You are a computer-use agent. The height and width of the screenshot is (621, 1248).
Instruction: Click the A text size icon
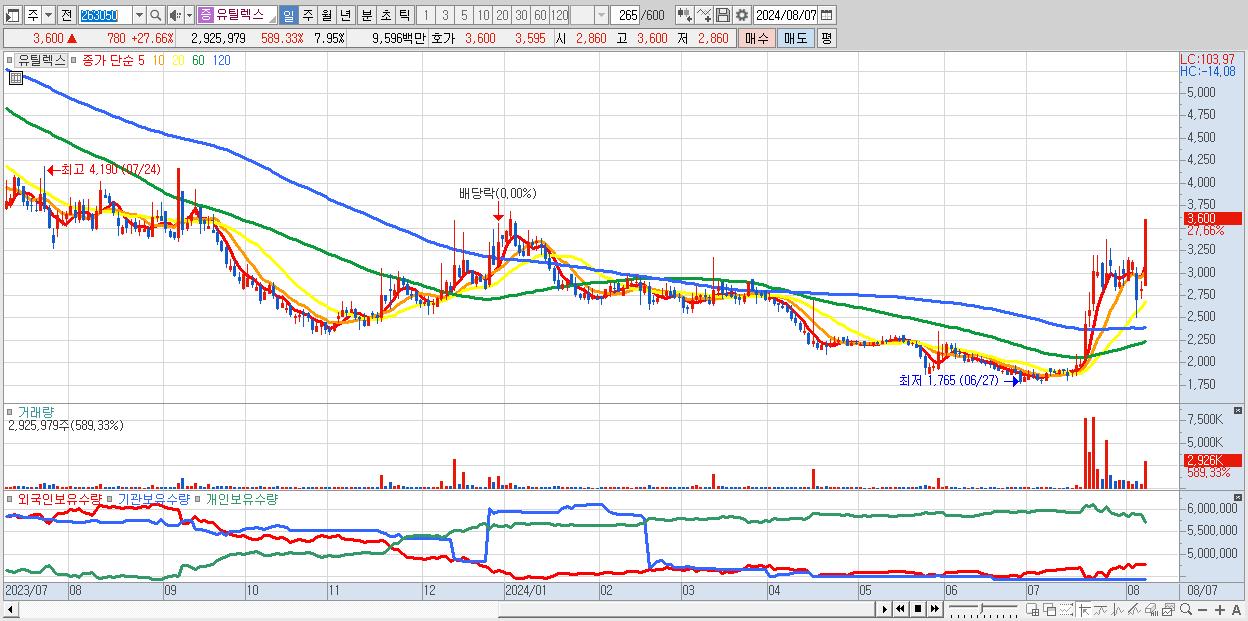[x=1236, y=610]
